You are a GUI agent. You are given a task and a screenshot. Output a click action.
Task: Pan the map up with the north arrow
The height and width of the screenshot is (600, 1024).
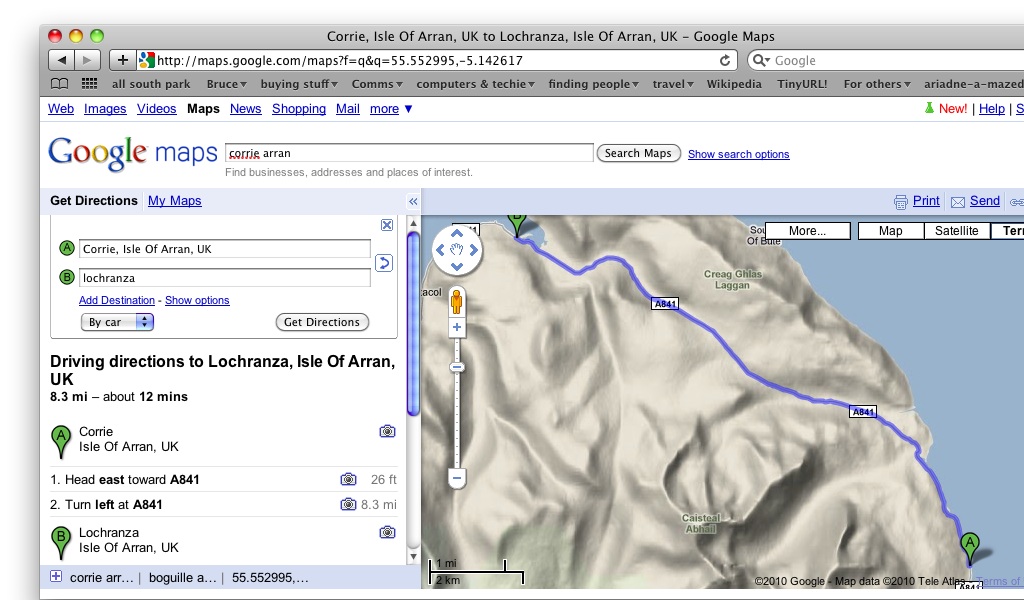point(457,234)
